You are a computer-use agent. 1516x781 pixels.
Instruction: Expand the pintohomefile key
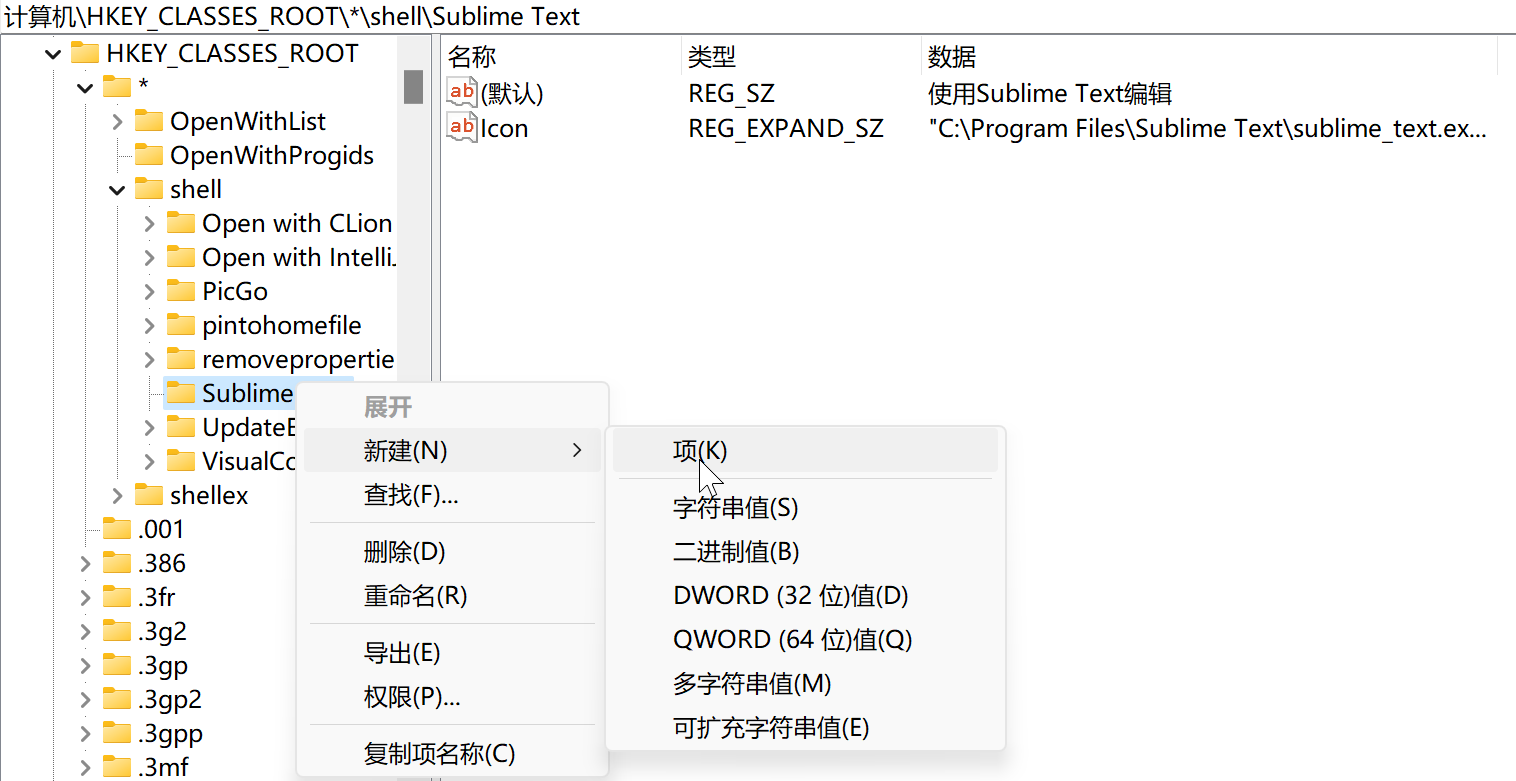150,326
